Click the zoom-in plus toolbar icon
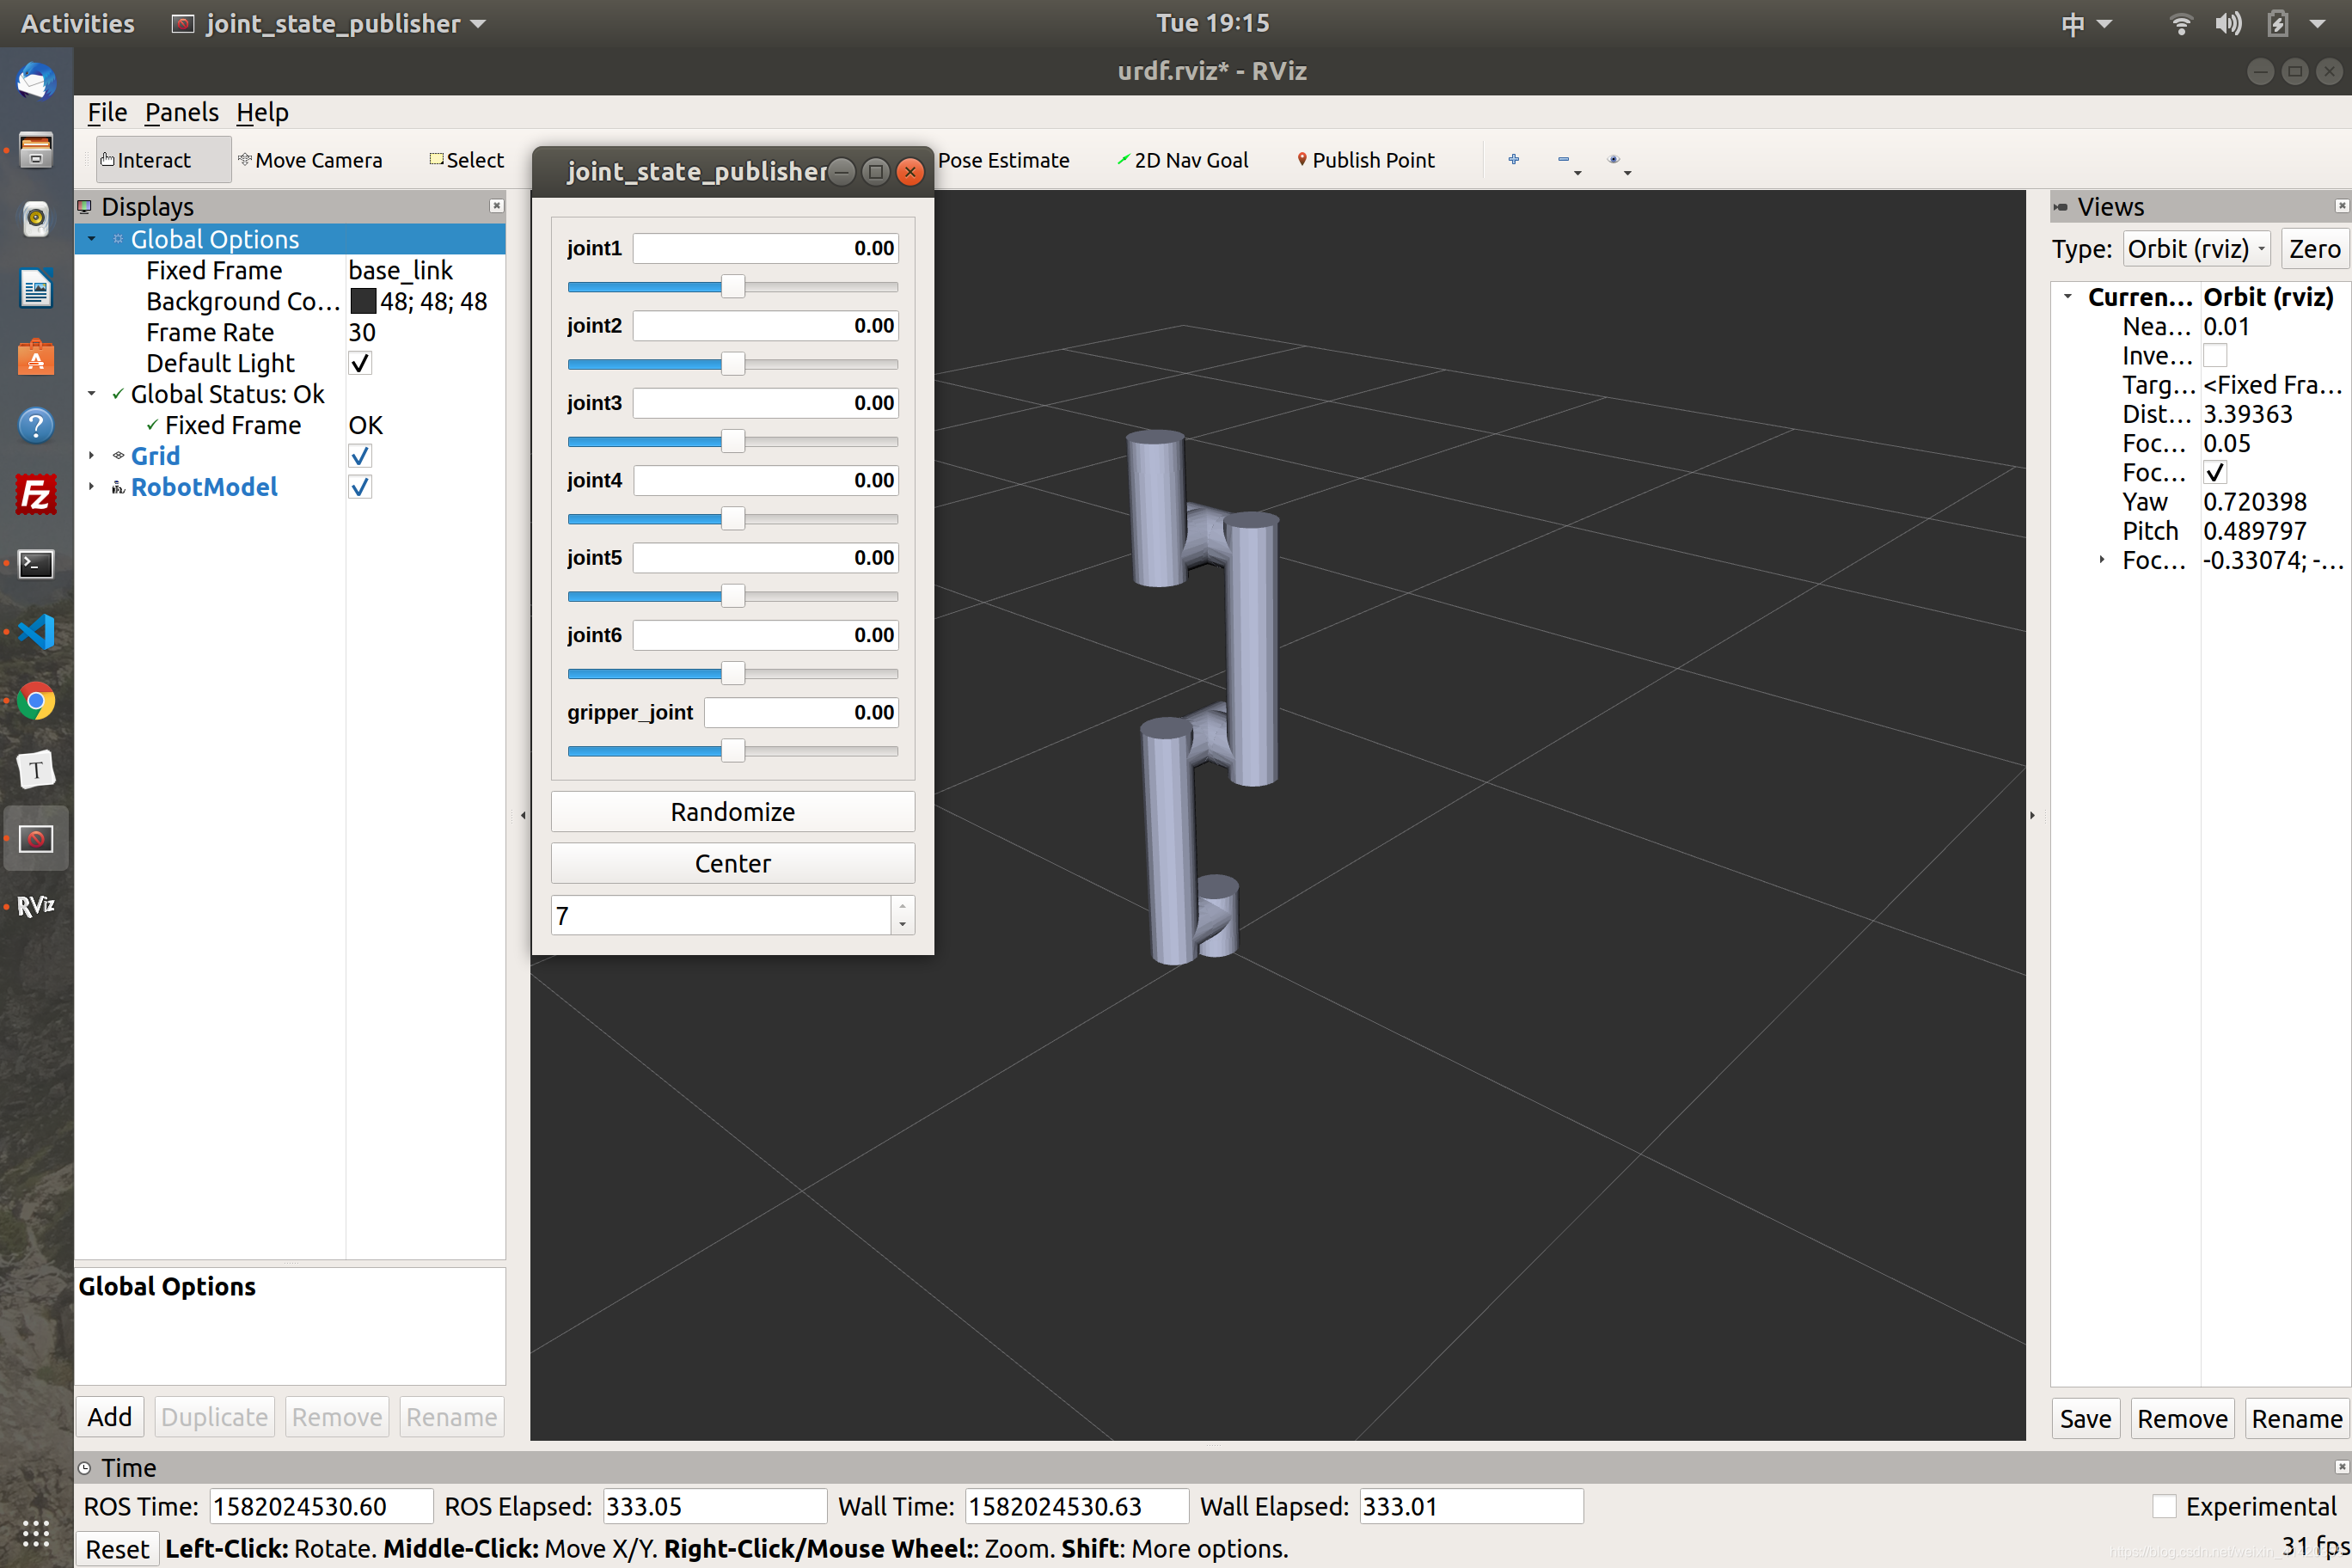Screen dimensions: 2352x1568 tap(1513, 159)
